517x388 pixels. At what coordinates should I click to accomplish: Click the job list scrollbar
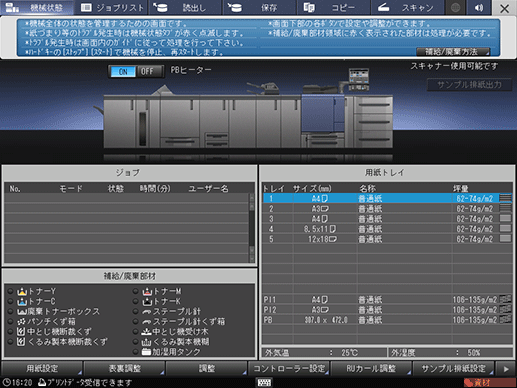pos(252,228)
